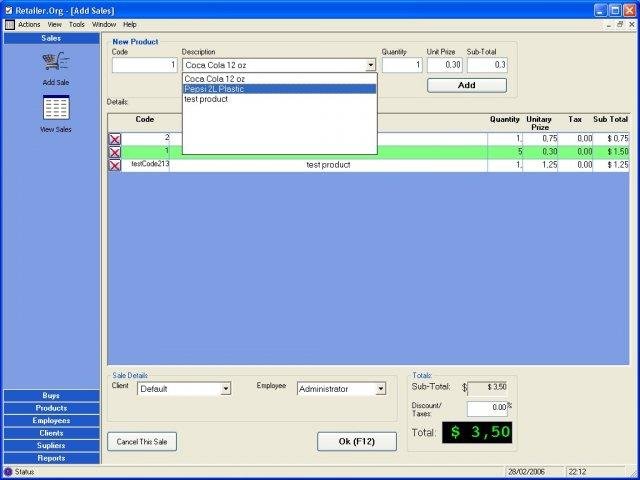
Task: Switch to the Buys section
Action: [51, 396]
